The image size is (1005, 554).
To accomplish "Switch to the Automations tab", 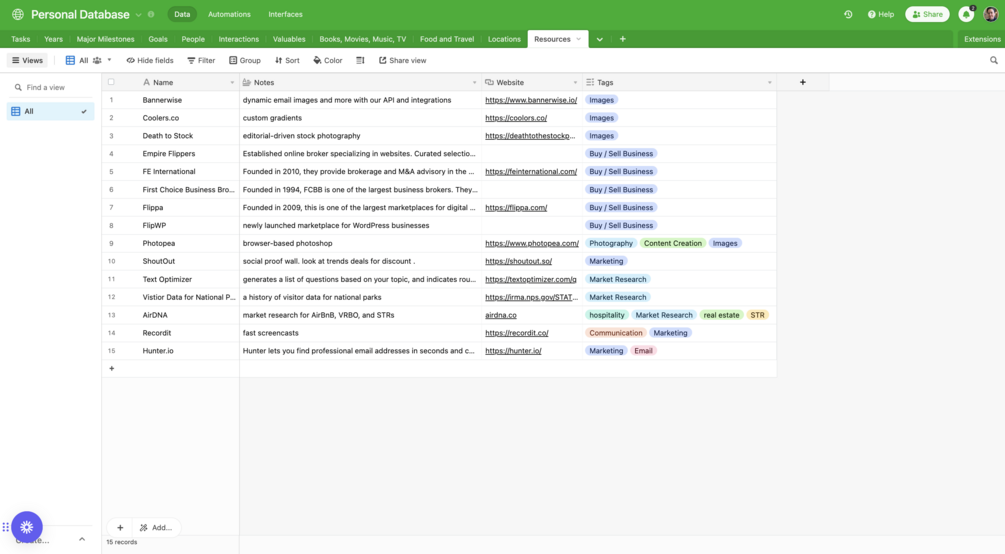I will tap(229, 14).
